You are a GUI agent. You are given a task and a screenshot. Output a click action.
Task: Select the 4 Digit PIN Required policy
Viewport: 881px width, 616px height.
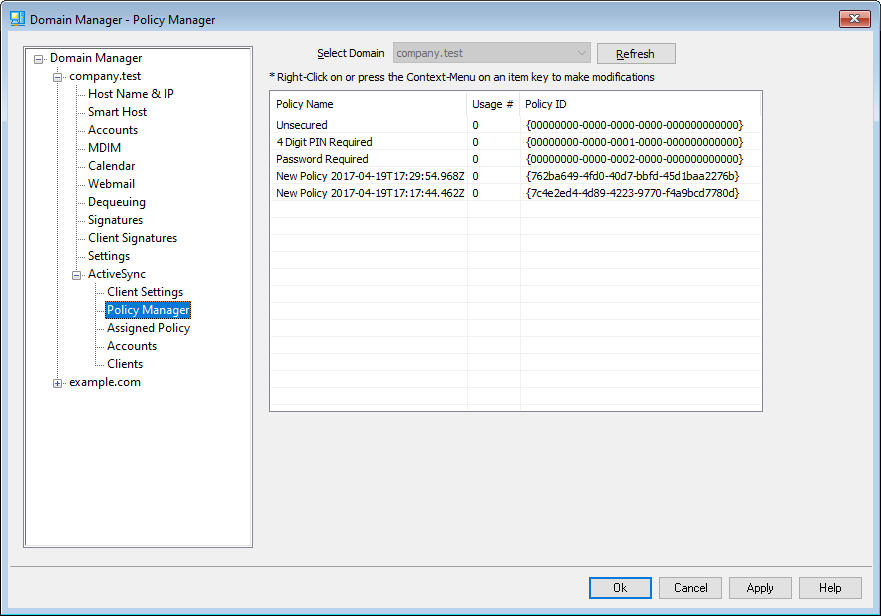coord(324,142)
